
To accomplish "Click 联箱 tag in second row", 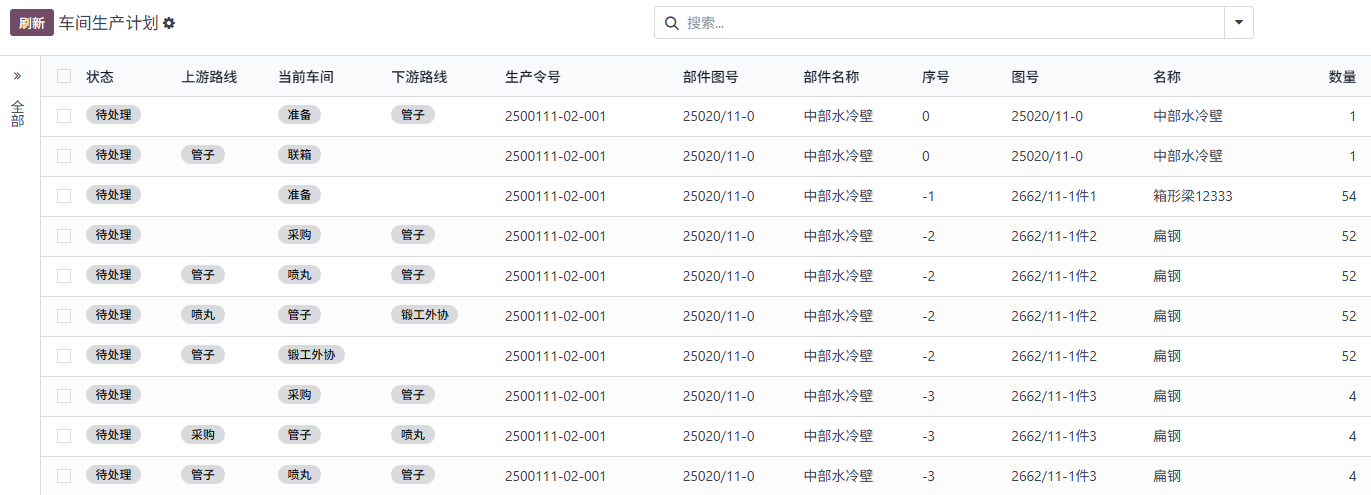I will point(299,155).
